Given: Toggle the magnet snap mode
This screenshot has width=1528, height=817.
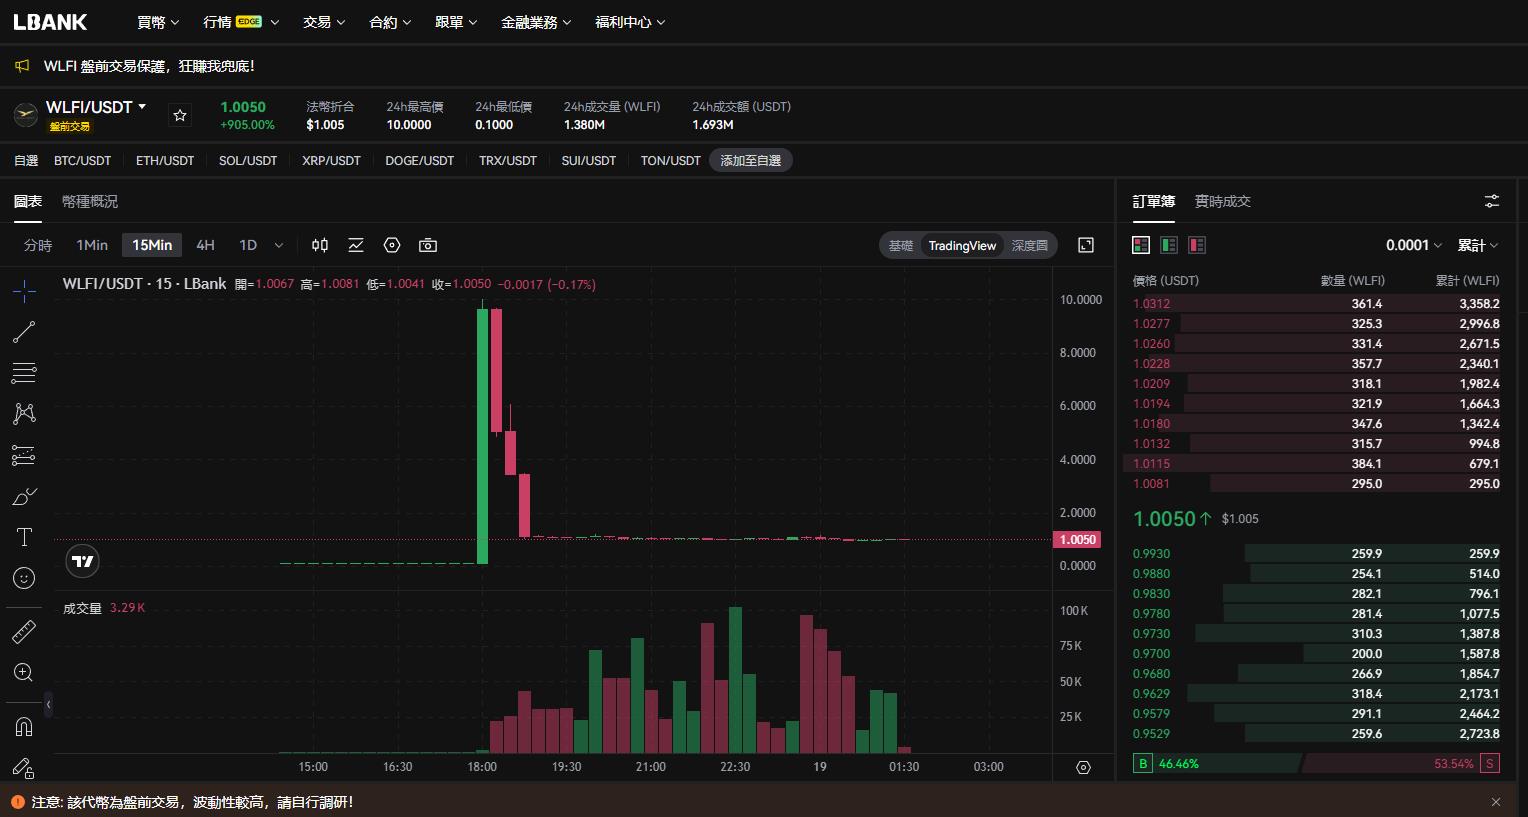Looking at the screenshot, I should click(24, 726).
